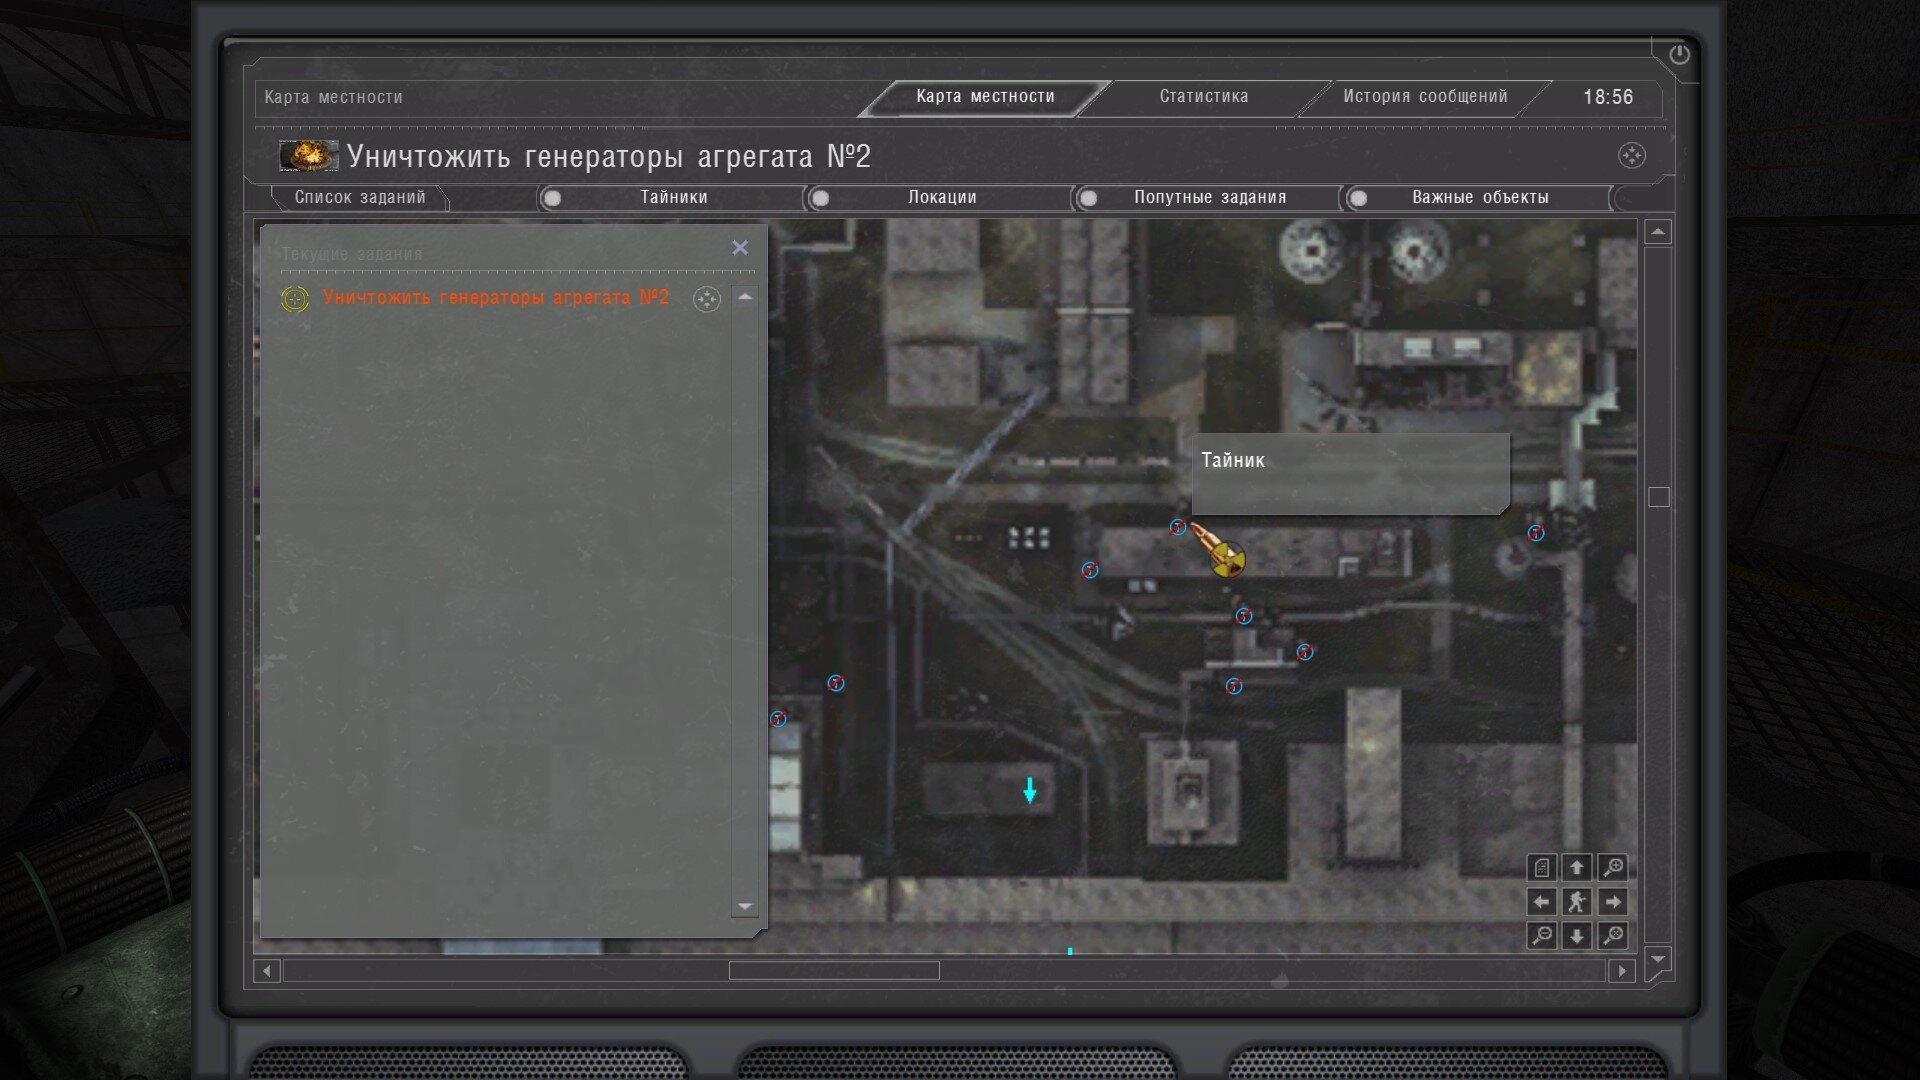Click the Список заданий button
Viewport: 1920px width, 1080px height.
point(360,198)
